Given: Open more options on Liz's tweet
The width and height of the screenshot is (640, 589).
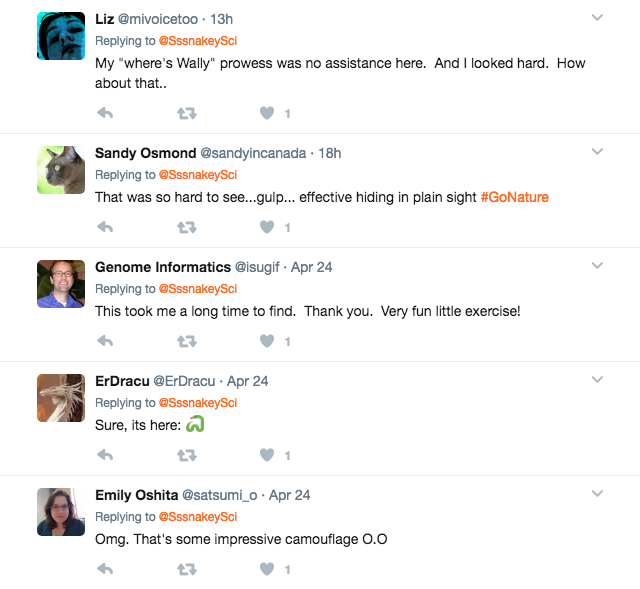Looking at the screenshot, I should coord(597,18).
